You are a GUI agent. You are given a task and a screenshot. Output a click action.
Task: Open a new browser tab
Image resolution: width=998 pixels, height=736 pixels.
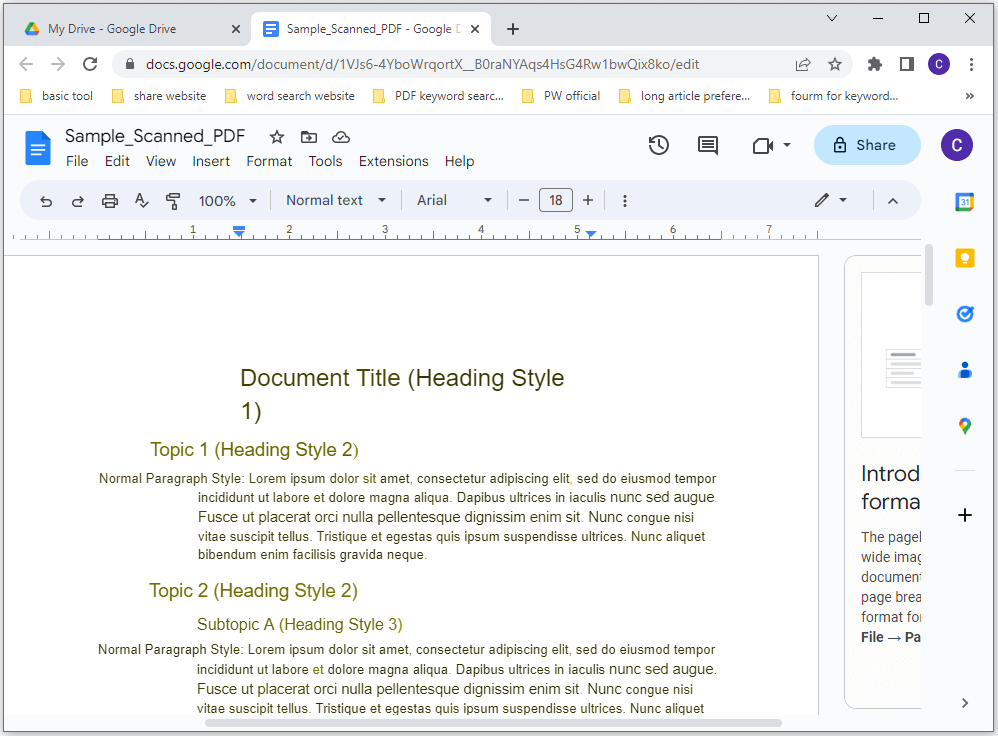click(512, 29)
